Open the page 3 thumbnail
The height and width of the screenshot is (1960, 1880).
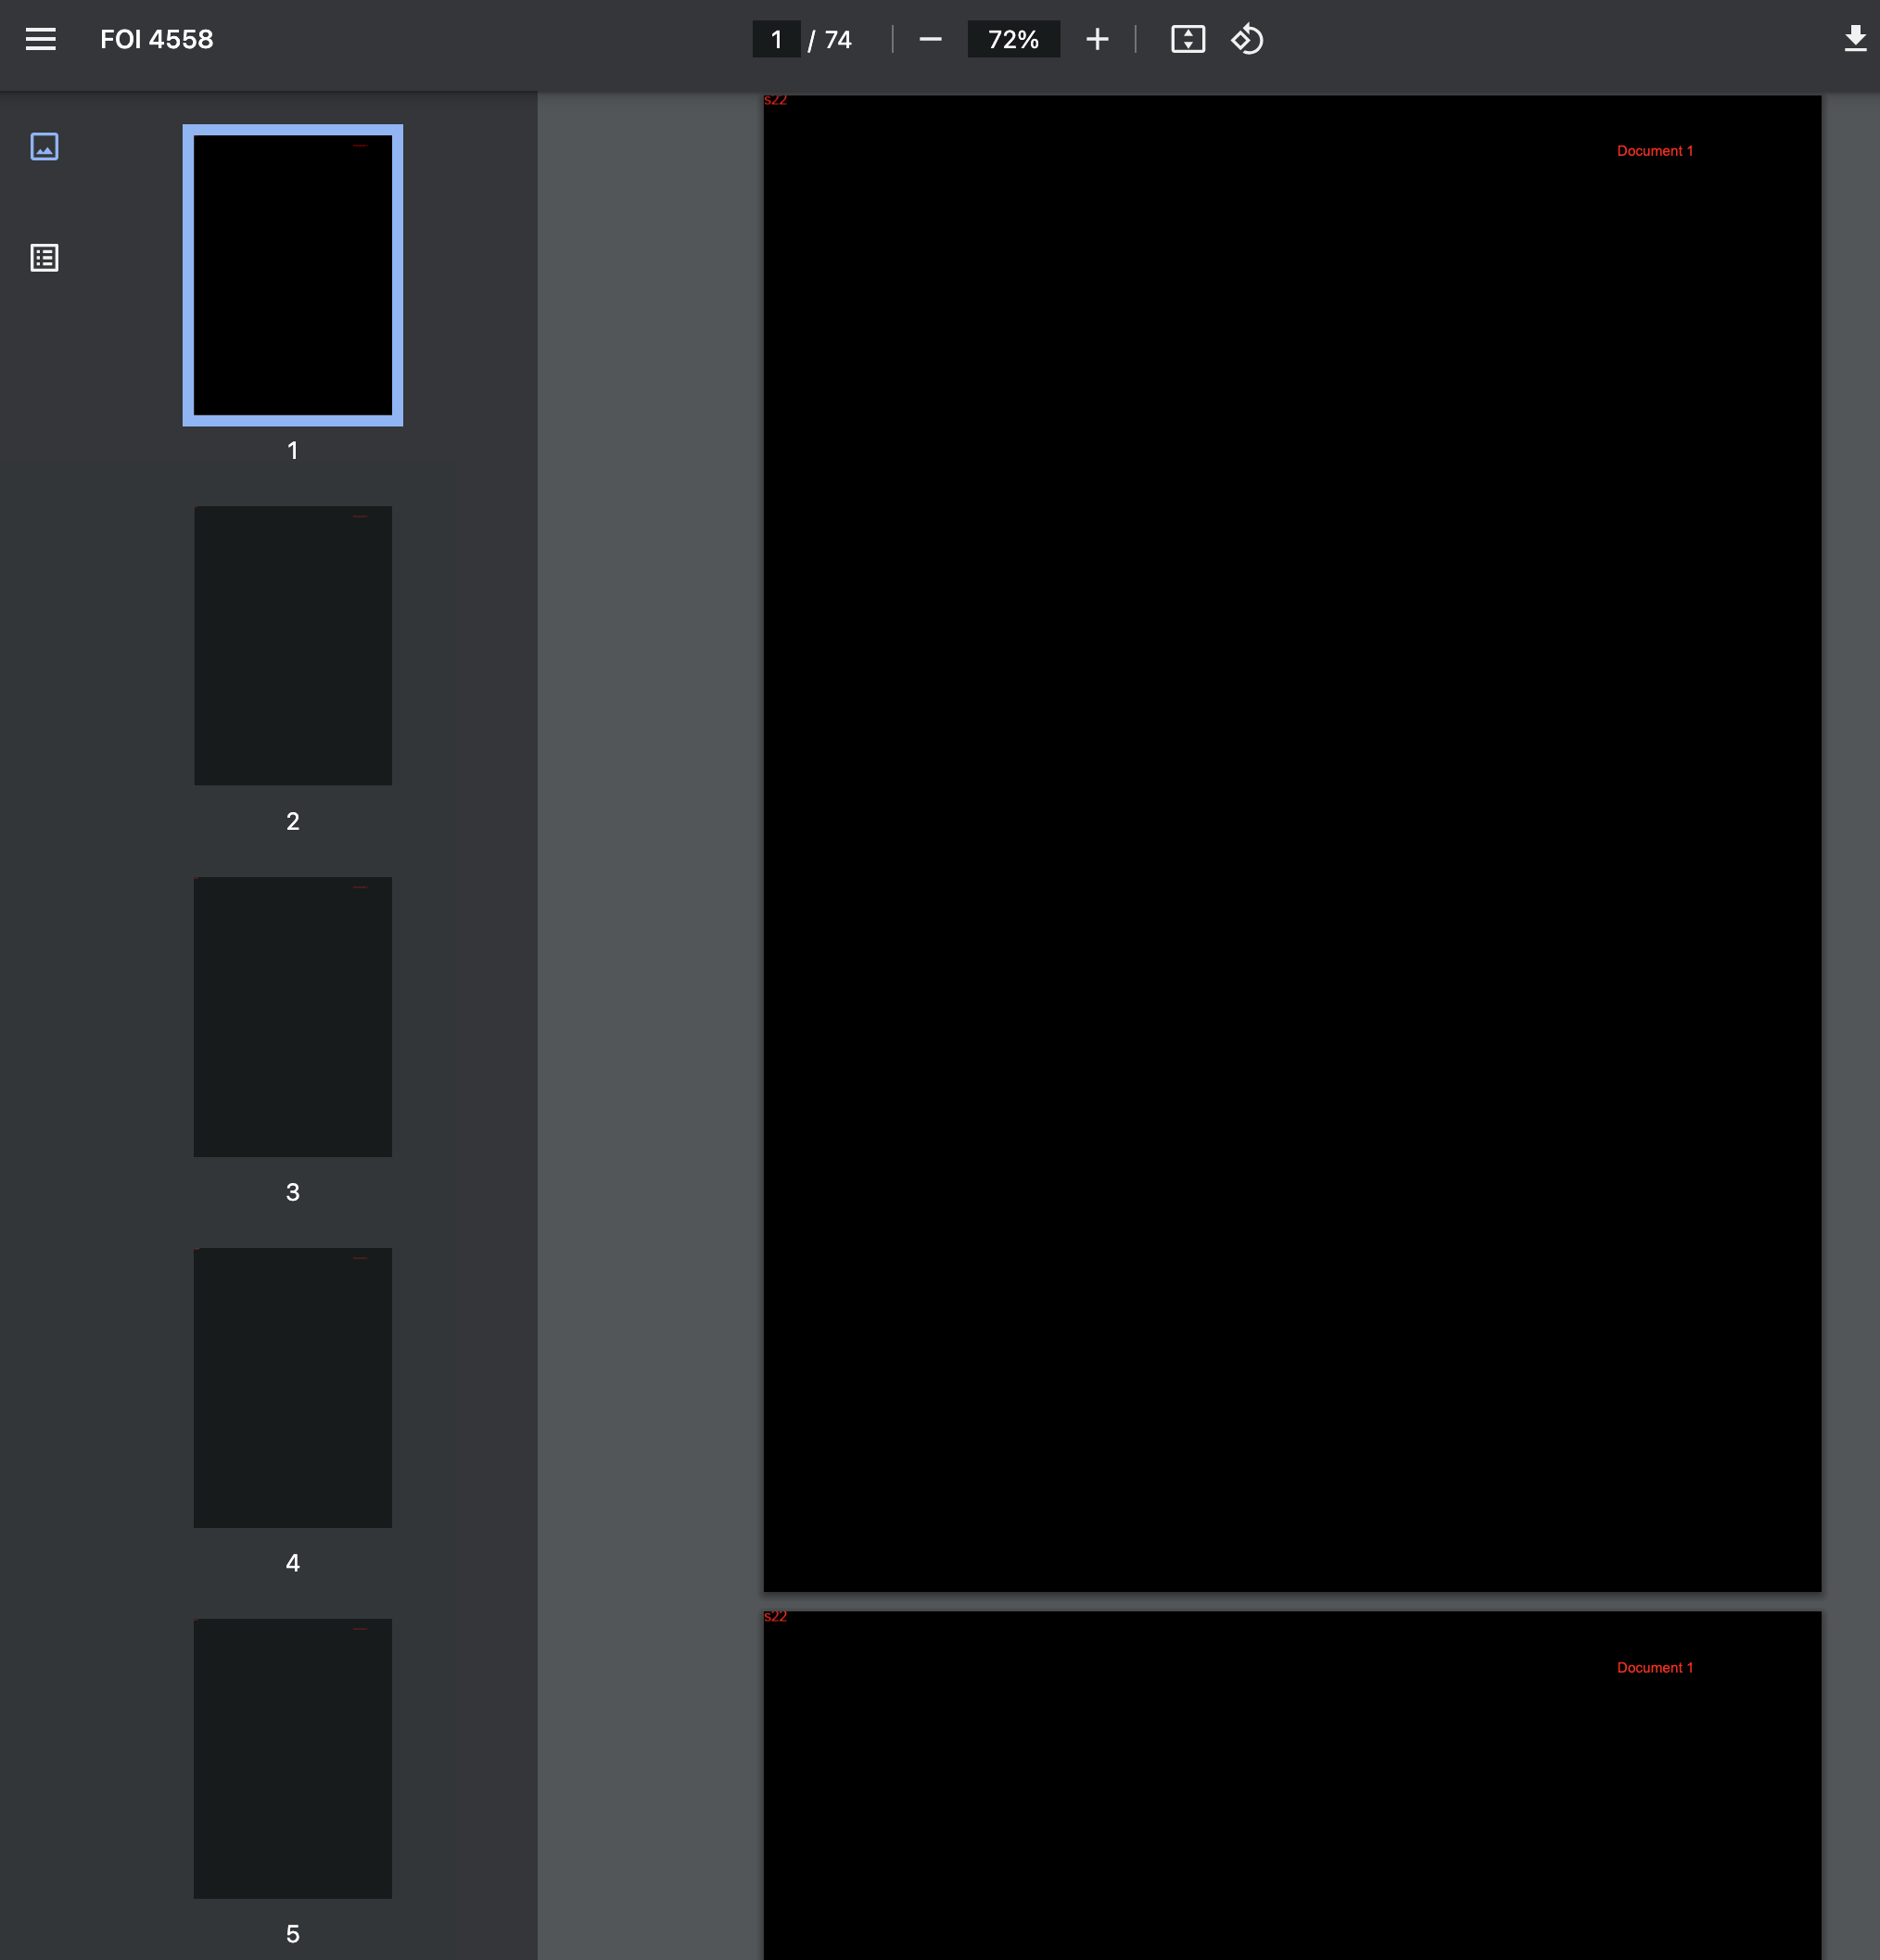pyautogui.click(x=292, y=1016)
